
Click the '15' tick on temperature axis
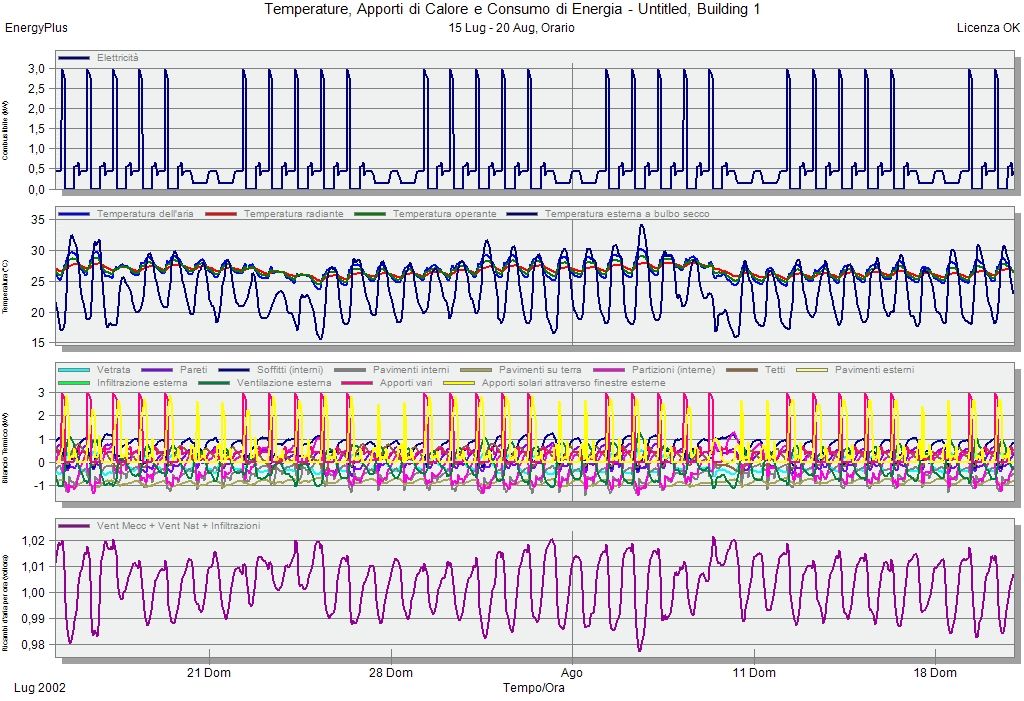coord(38,343)
